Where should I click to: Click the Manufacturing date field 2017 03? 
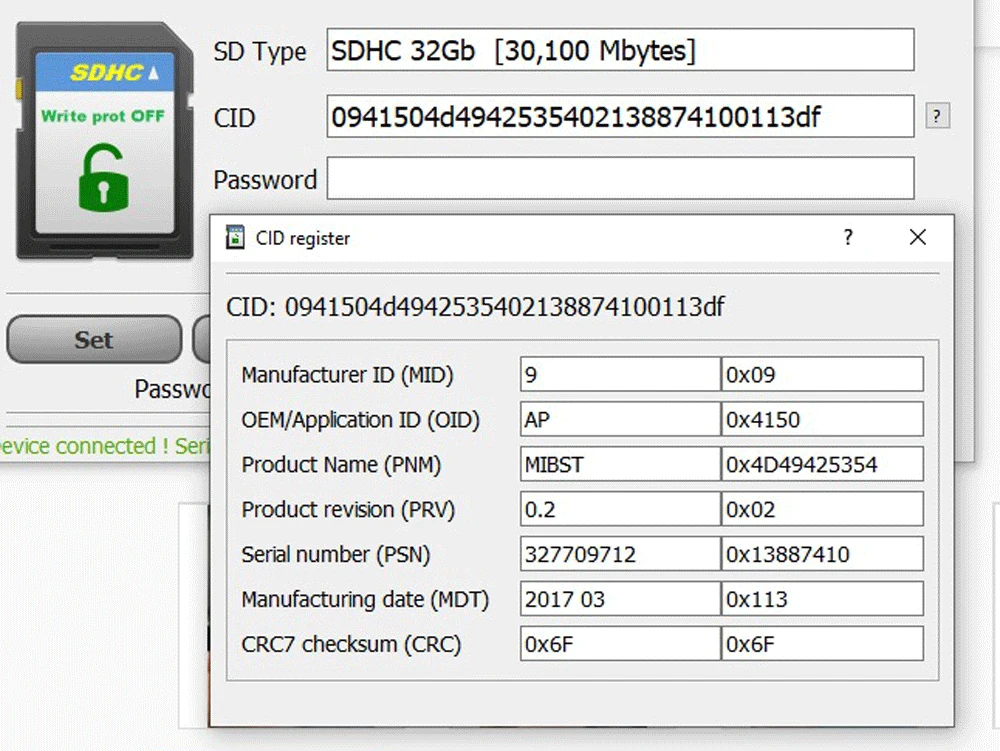(619, 599)
